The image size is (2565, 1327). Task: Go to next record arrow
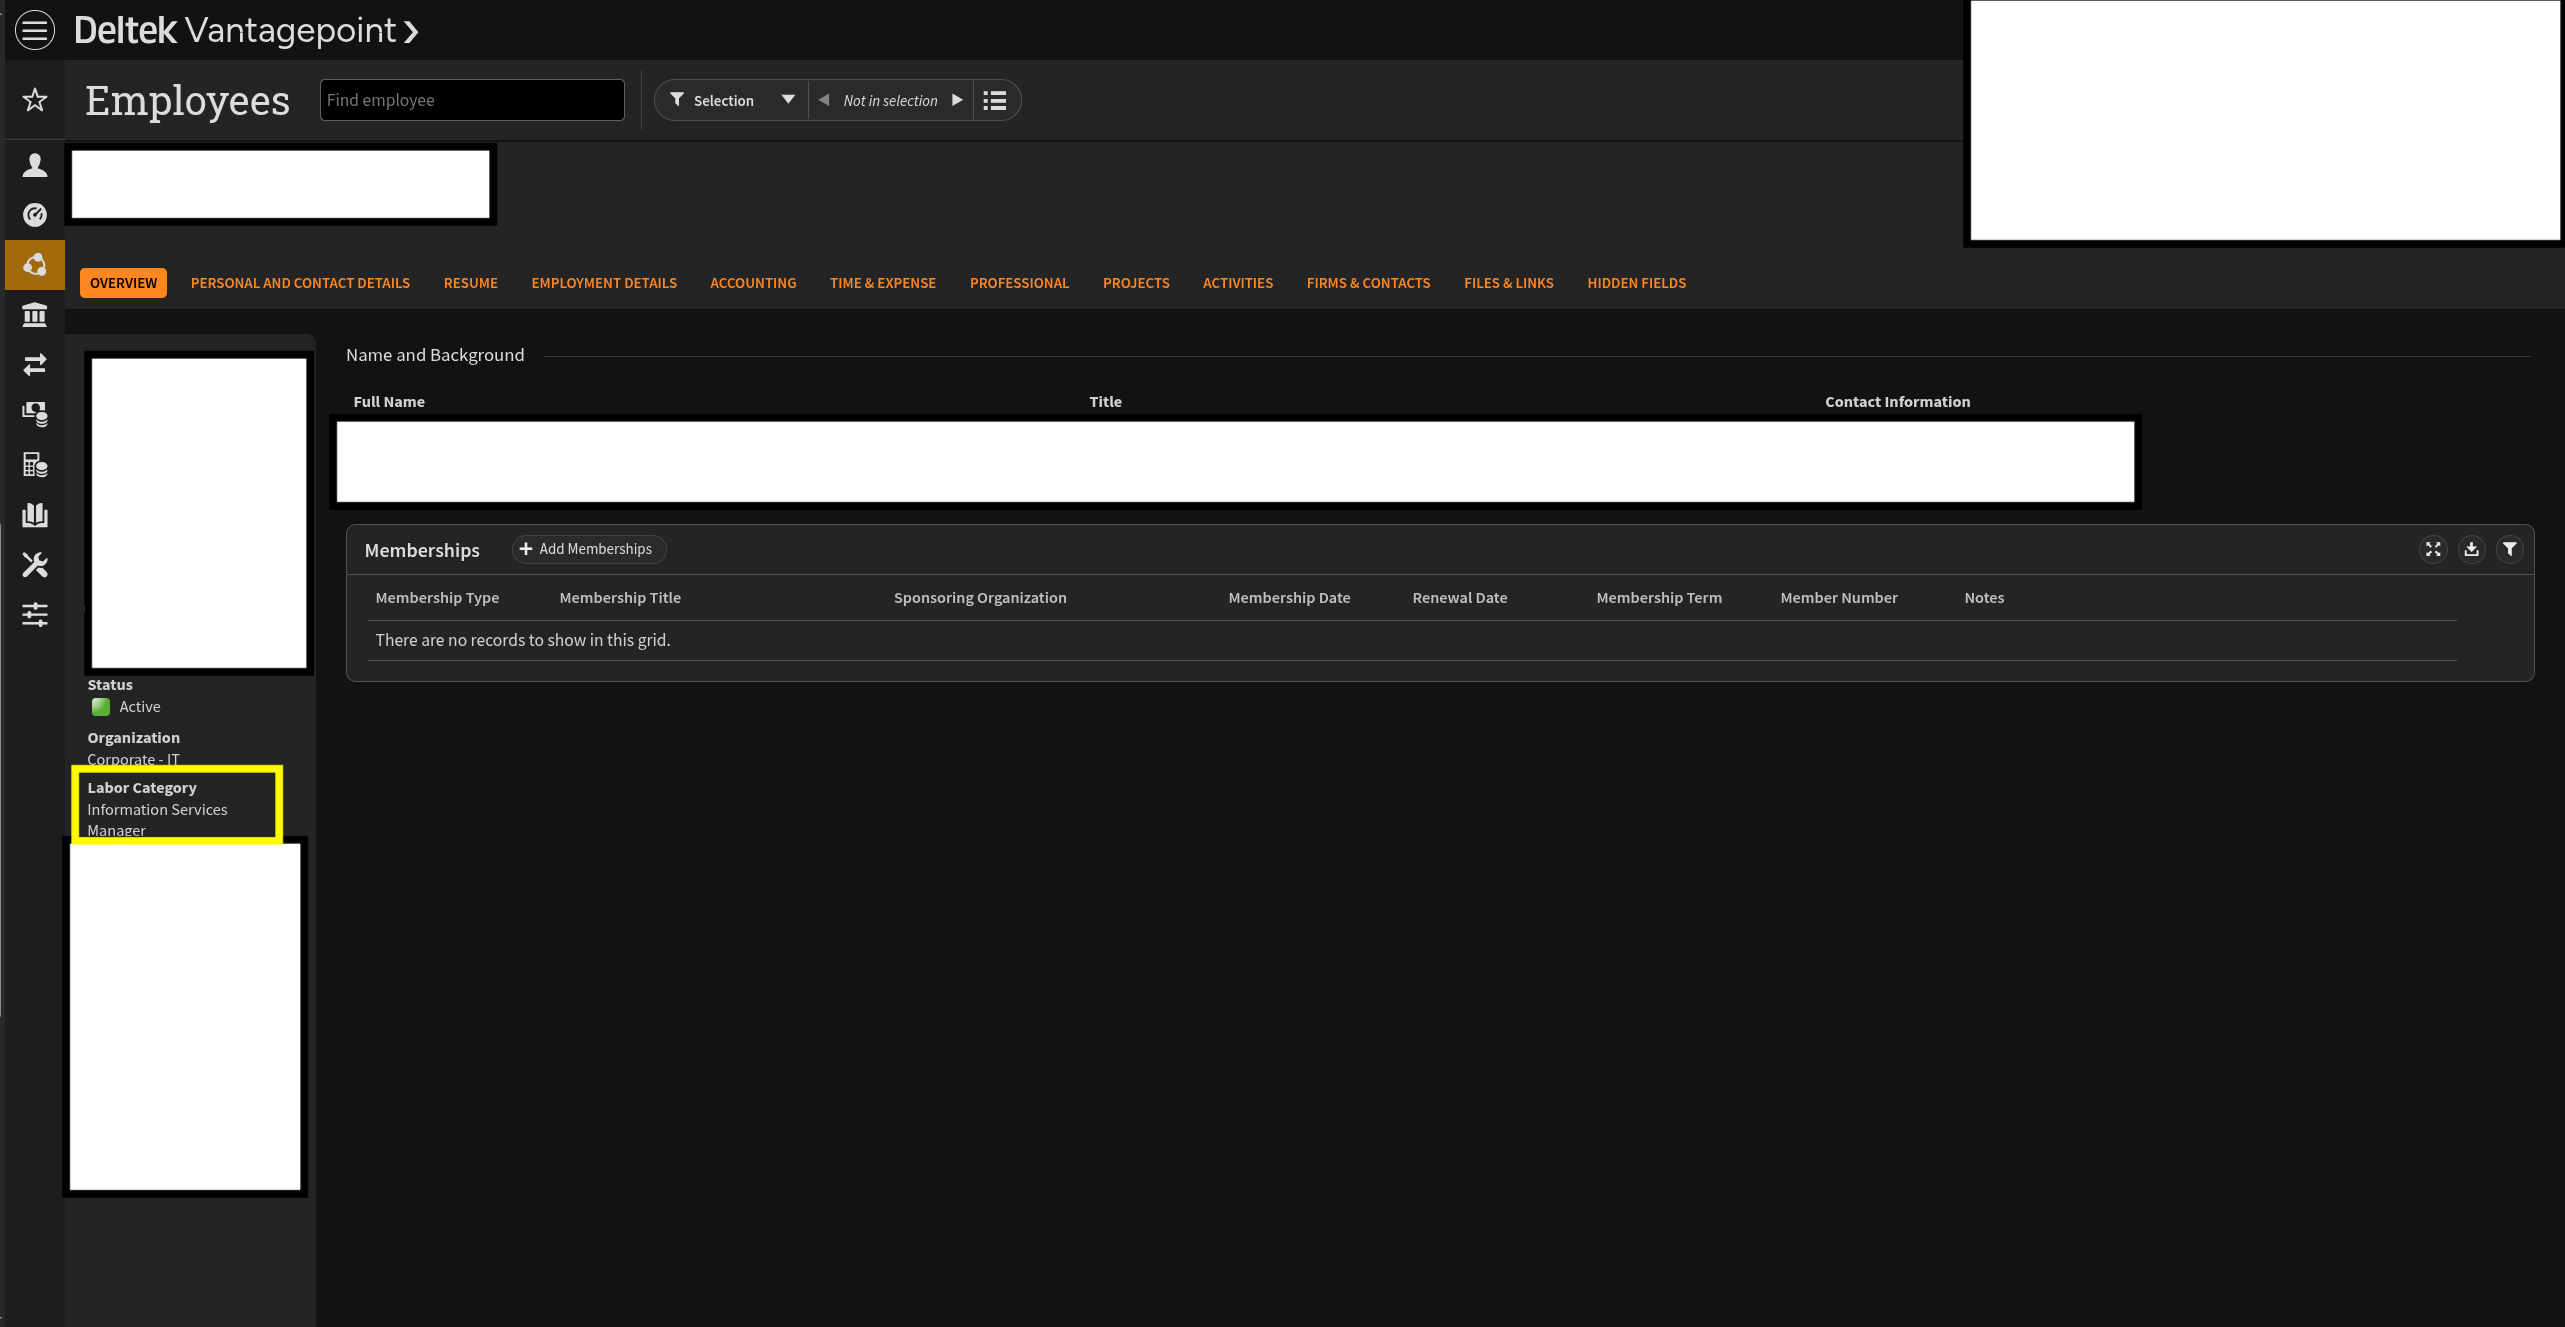957,100
